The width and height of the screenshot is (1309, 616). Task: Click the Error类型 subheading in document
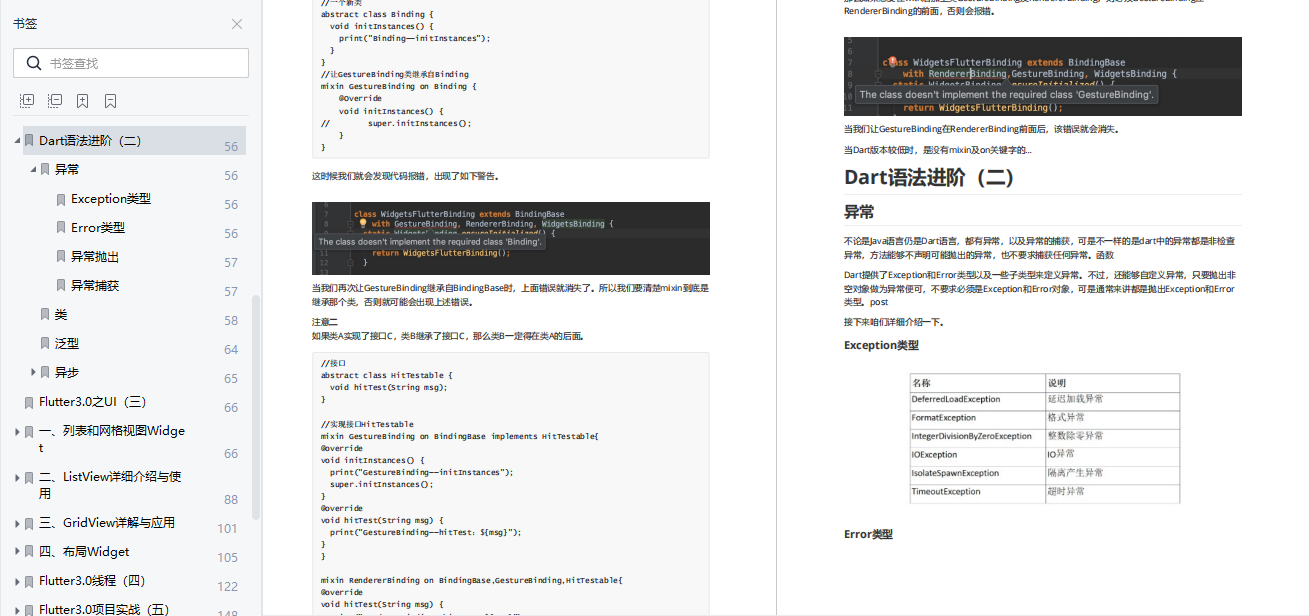coord(868,534)
